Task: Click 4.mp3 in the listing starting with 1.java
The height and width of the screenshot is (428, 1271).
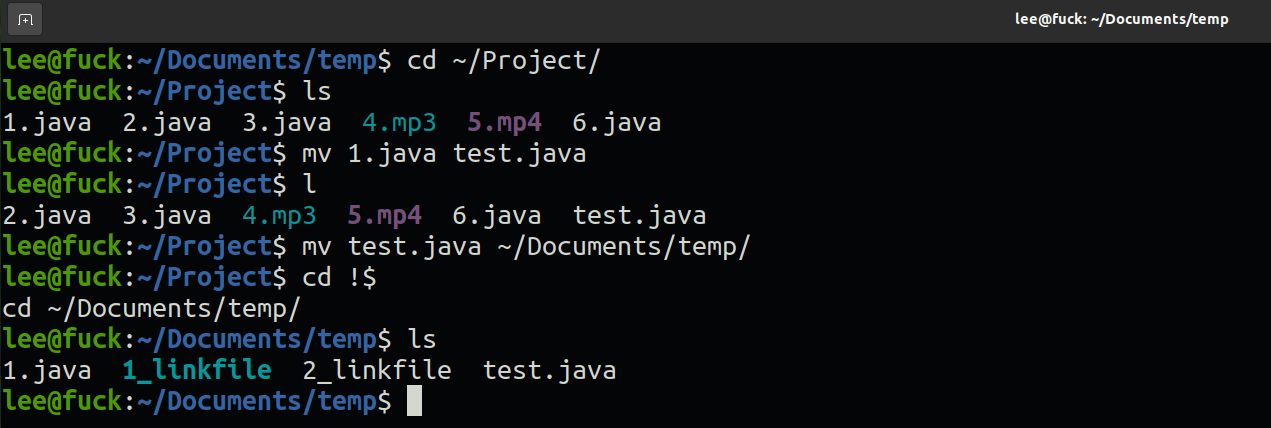Action: pos(399,123)
